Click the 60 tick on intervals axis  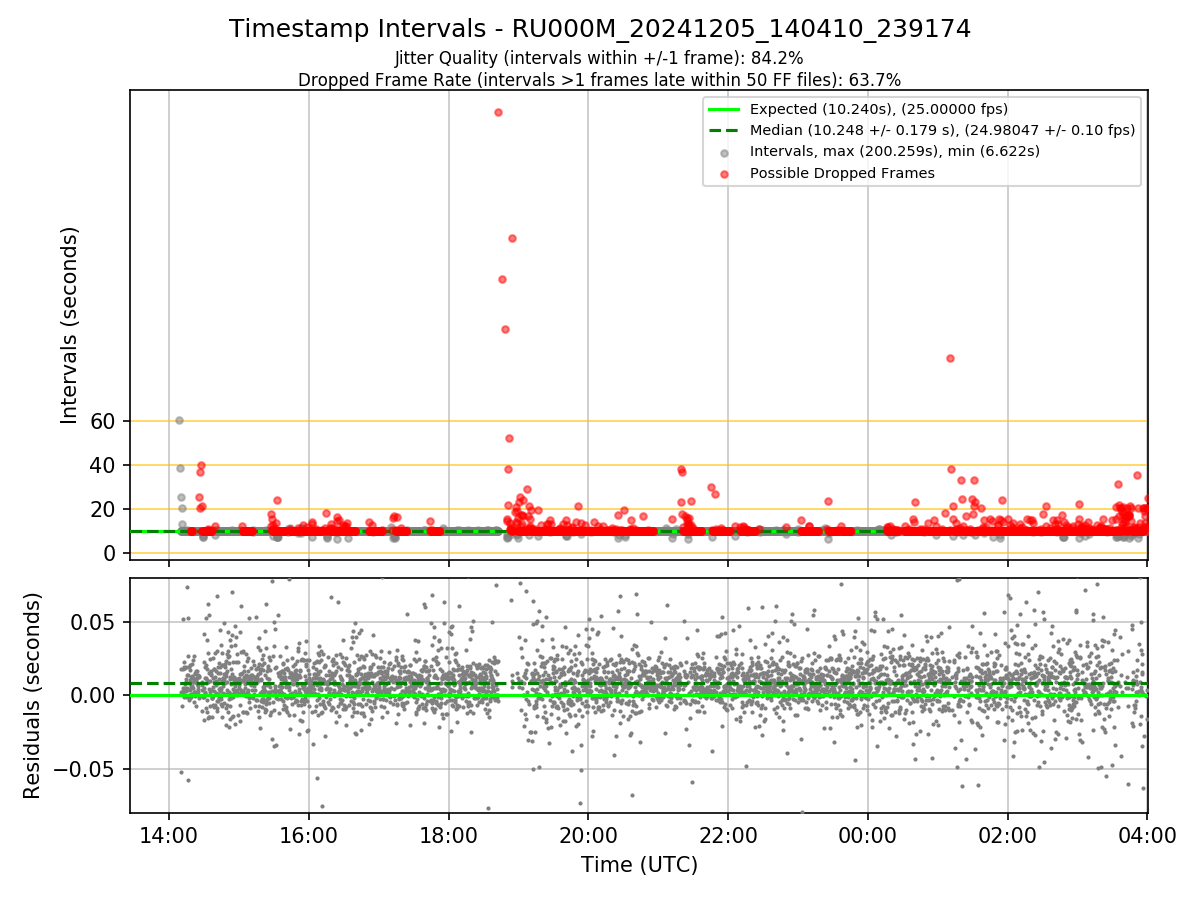coord(105,421)
